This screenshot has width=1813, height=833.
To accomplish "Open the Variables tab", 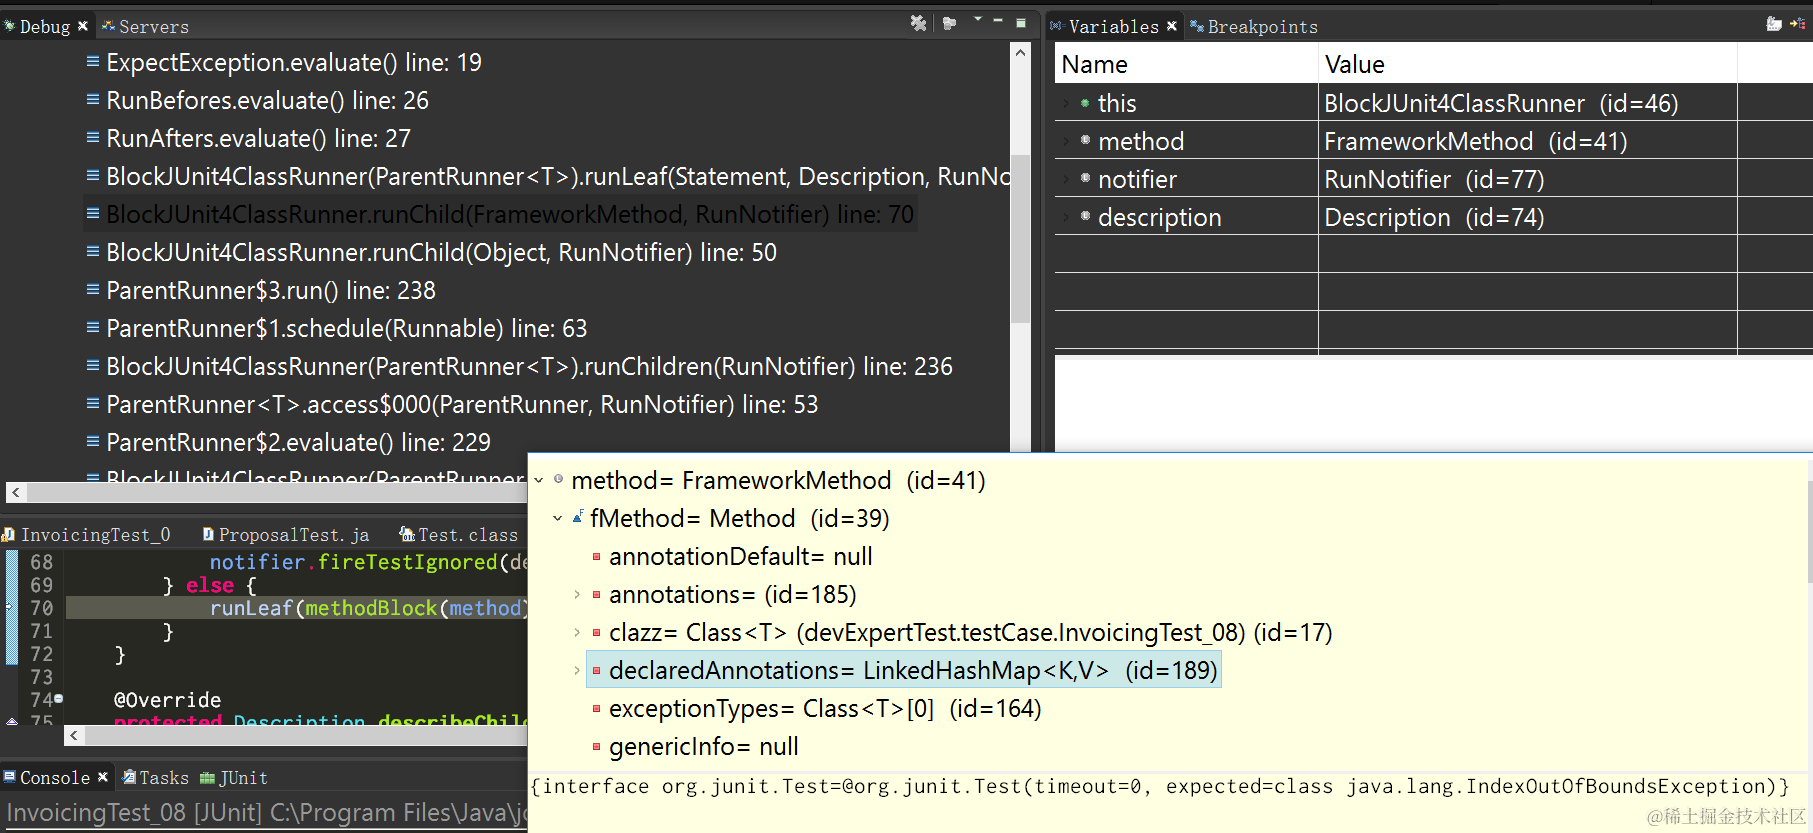I will click(1113, 27).
